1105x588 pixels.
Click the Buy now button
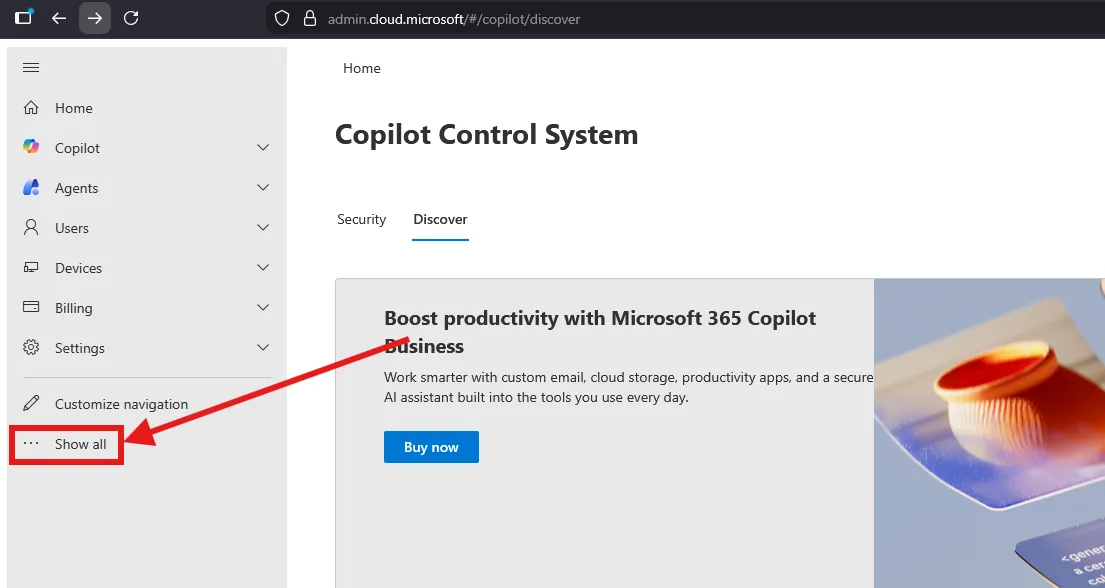pyautogui.click(x=431, y=447)
